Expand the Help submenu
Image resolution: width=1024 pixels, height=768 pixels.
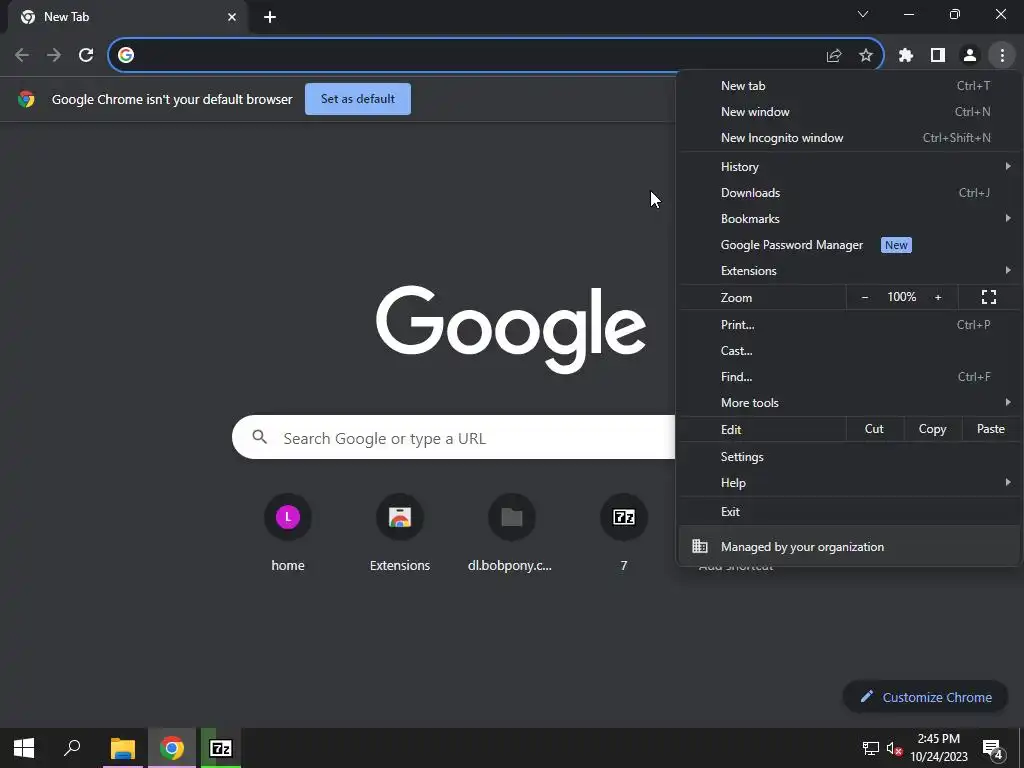[x=849, y=483]
